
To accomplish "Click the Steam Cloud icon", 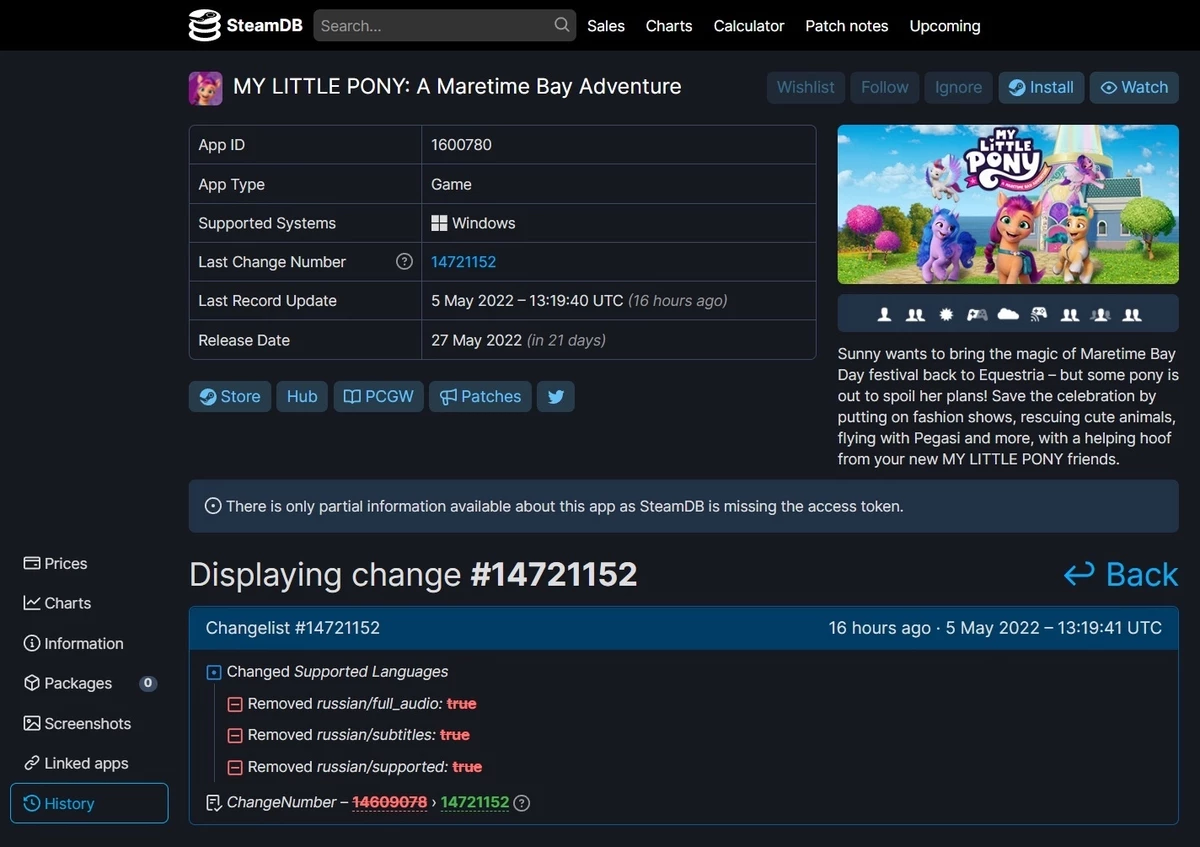I will tap(1008, 314).
